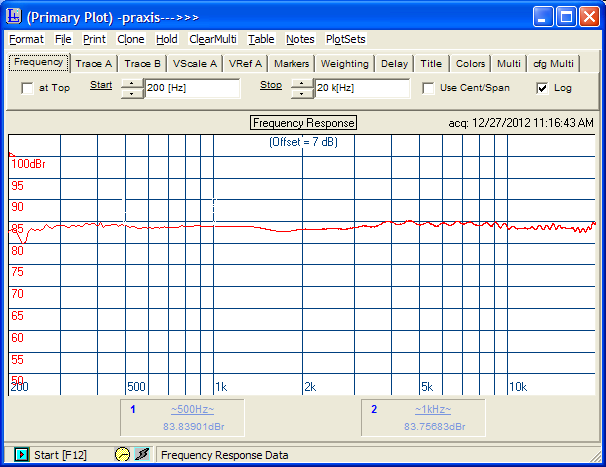Click the 83.83901dBr marker 1 value
The image size is (606, 467).
pyautogui.click(x=194, y=426)
